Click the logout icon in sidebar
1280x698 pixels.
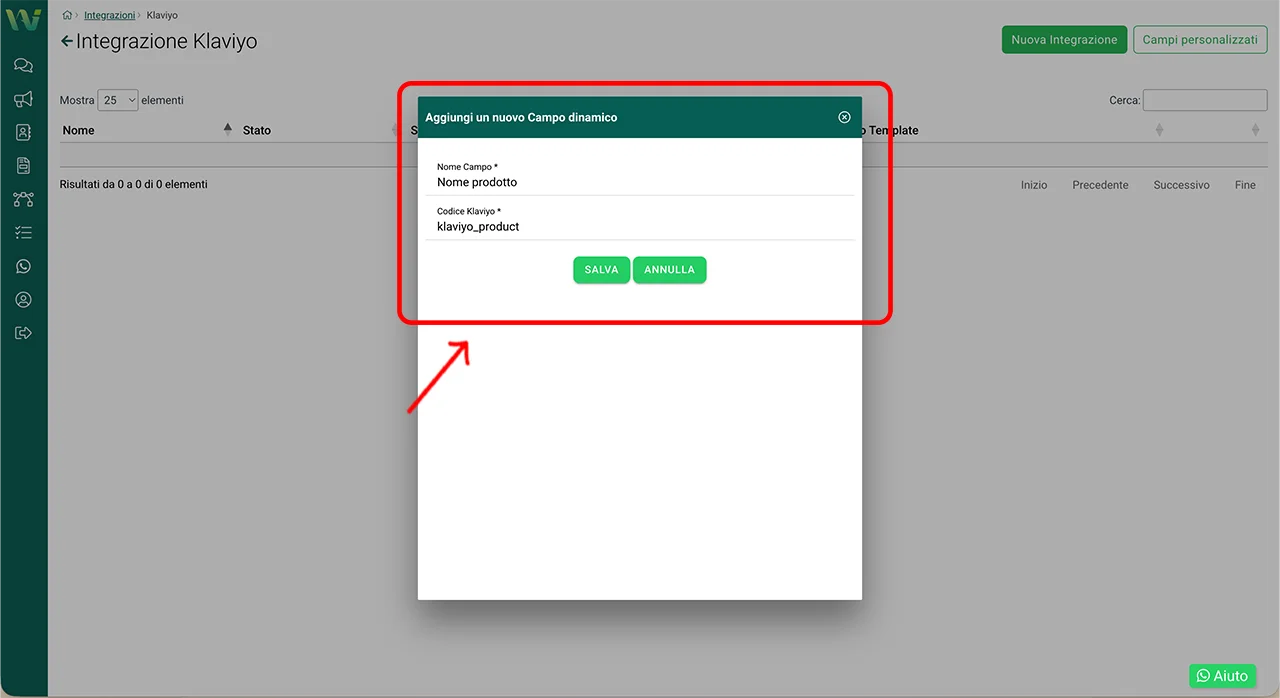(x=23, y=333)
